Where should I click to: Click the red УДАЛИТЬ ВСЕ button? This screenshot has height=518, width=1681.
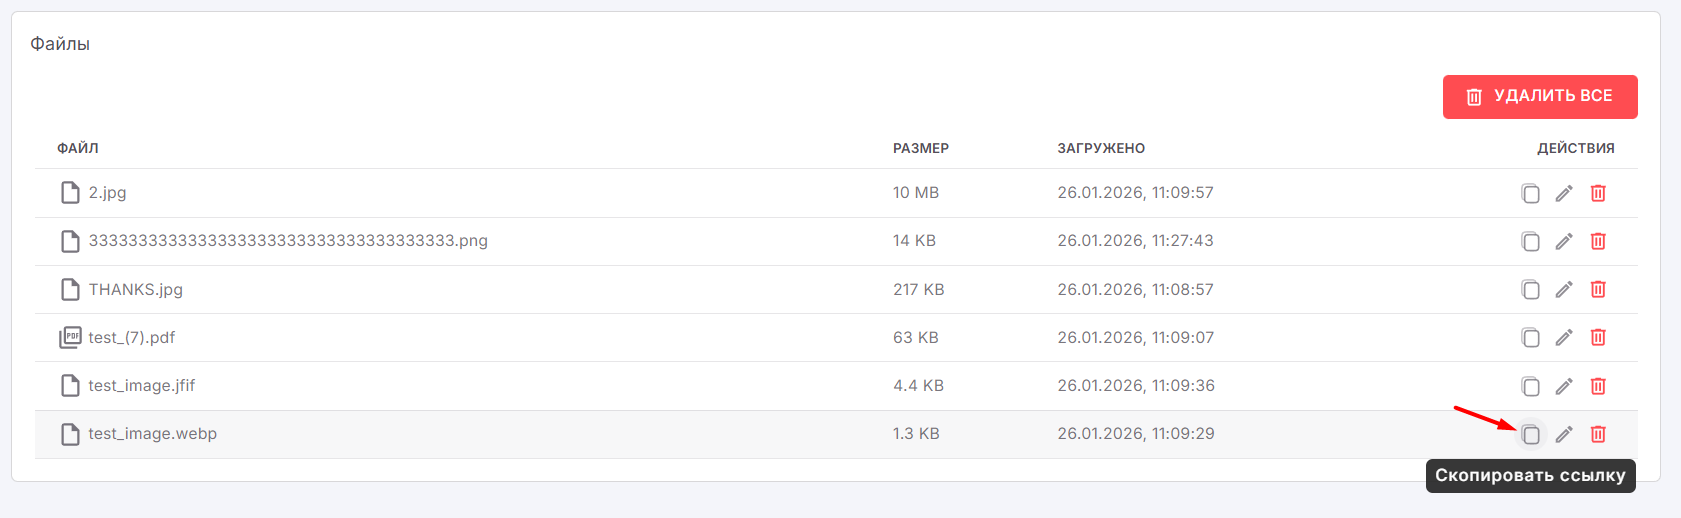coord(1540,97)
